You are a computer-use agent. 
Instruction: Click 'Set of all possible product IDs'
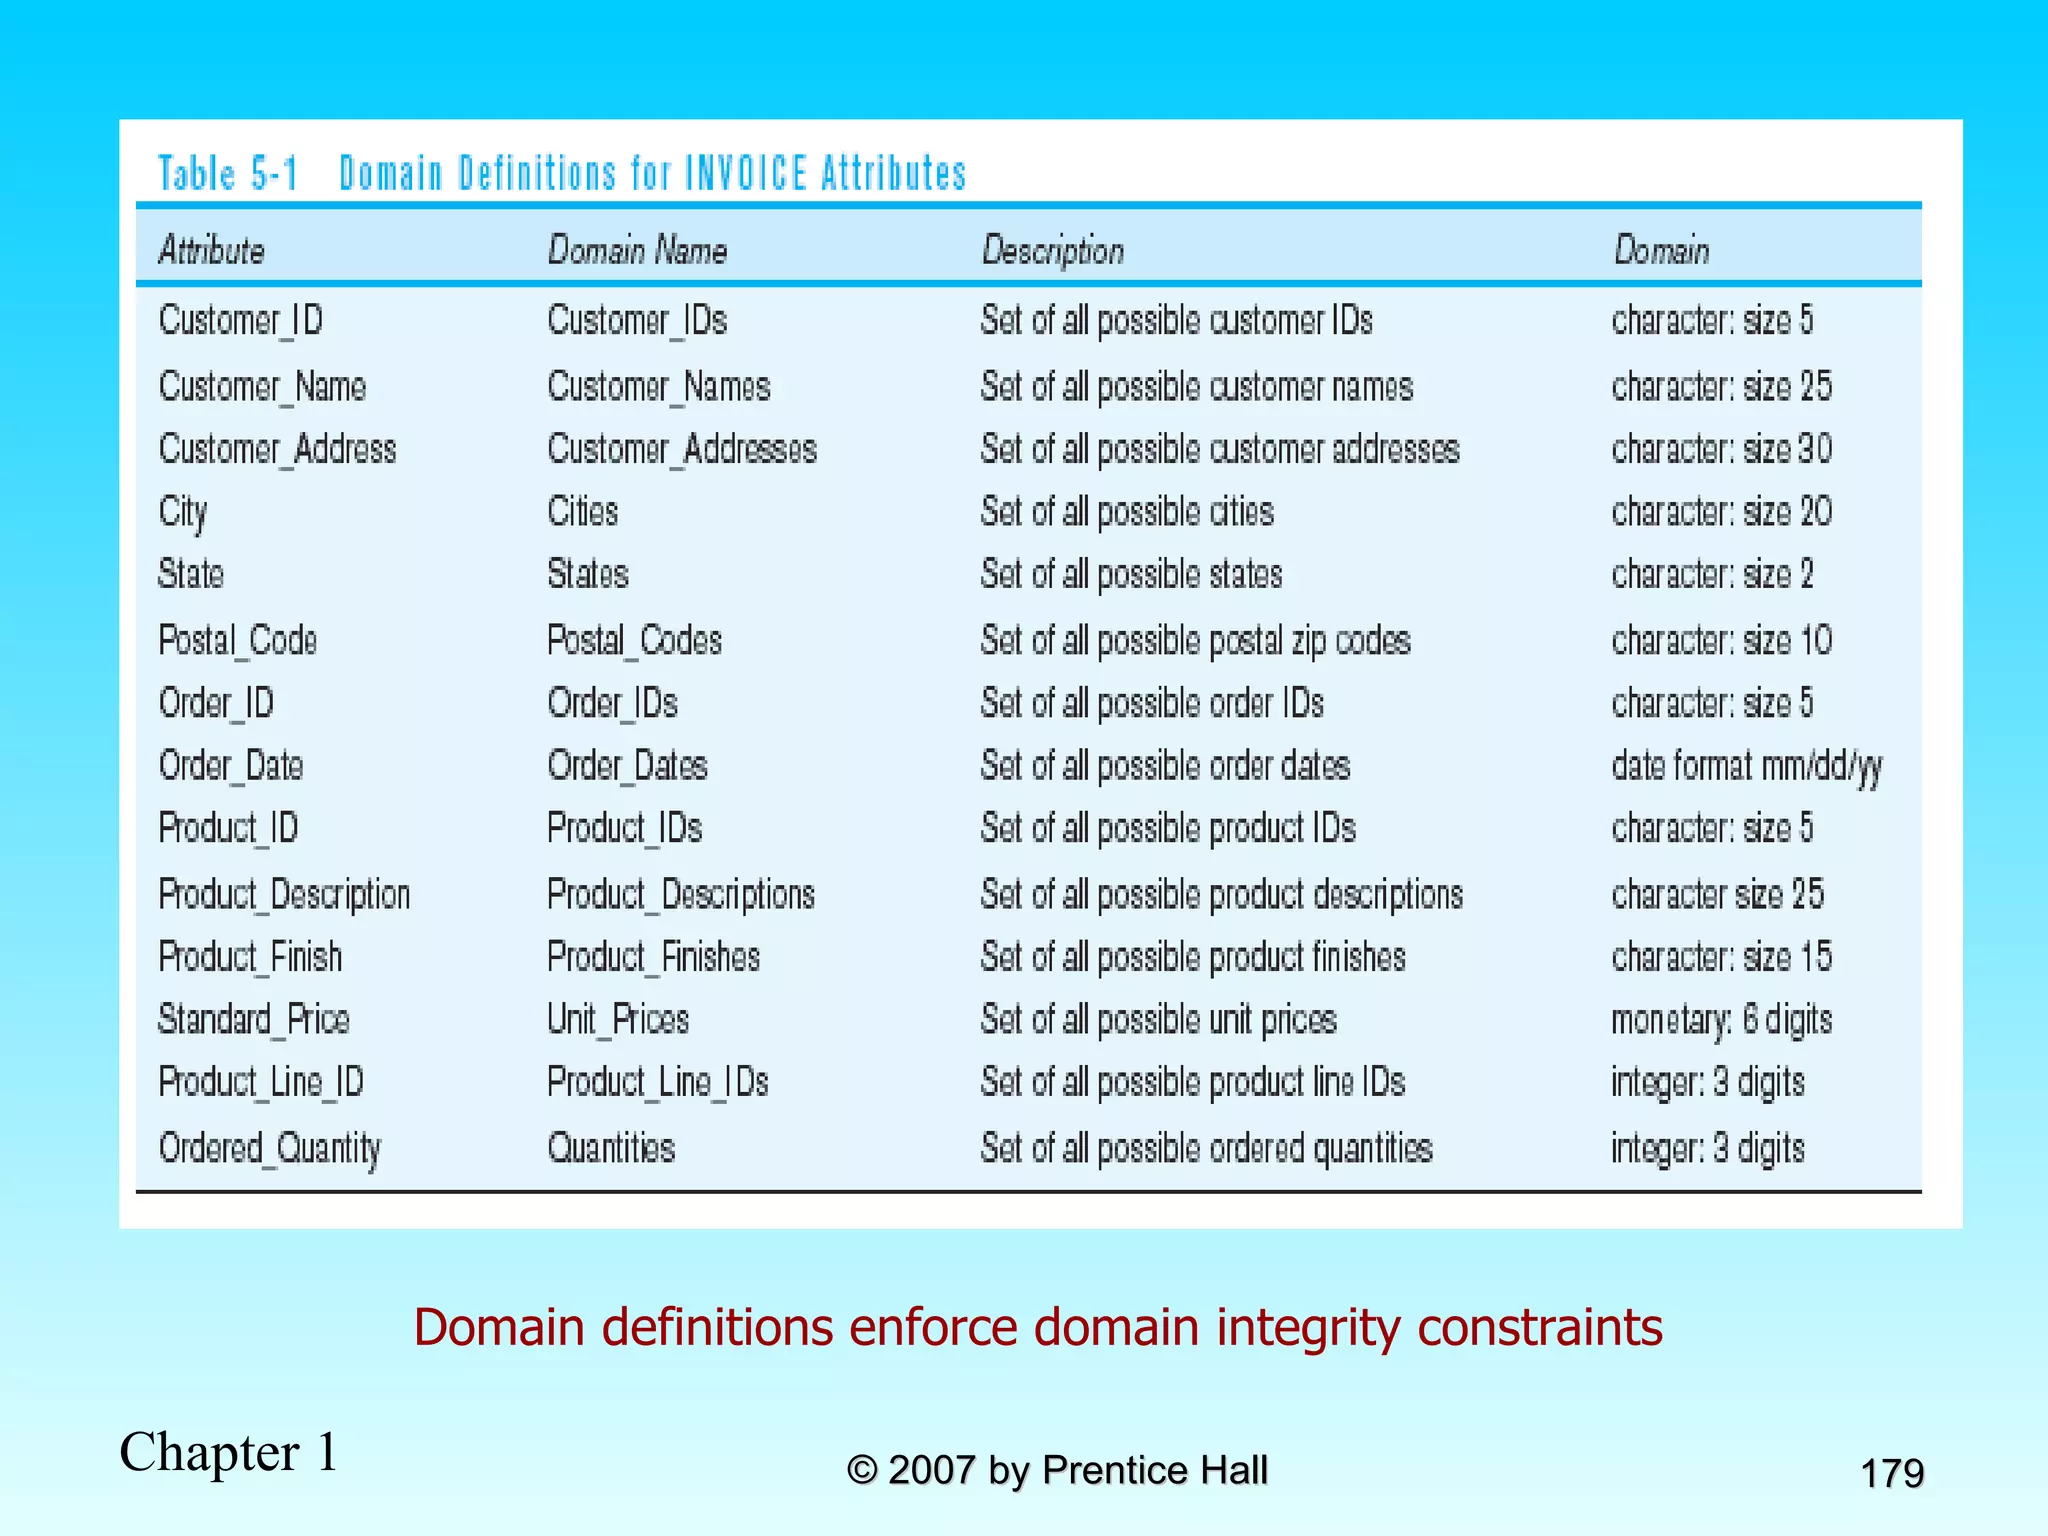1168,828
